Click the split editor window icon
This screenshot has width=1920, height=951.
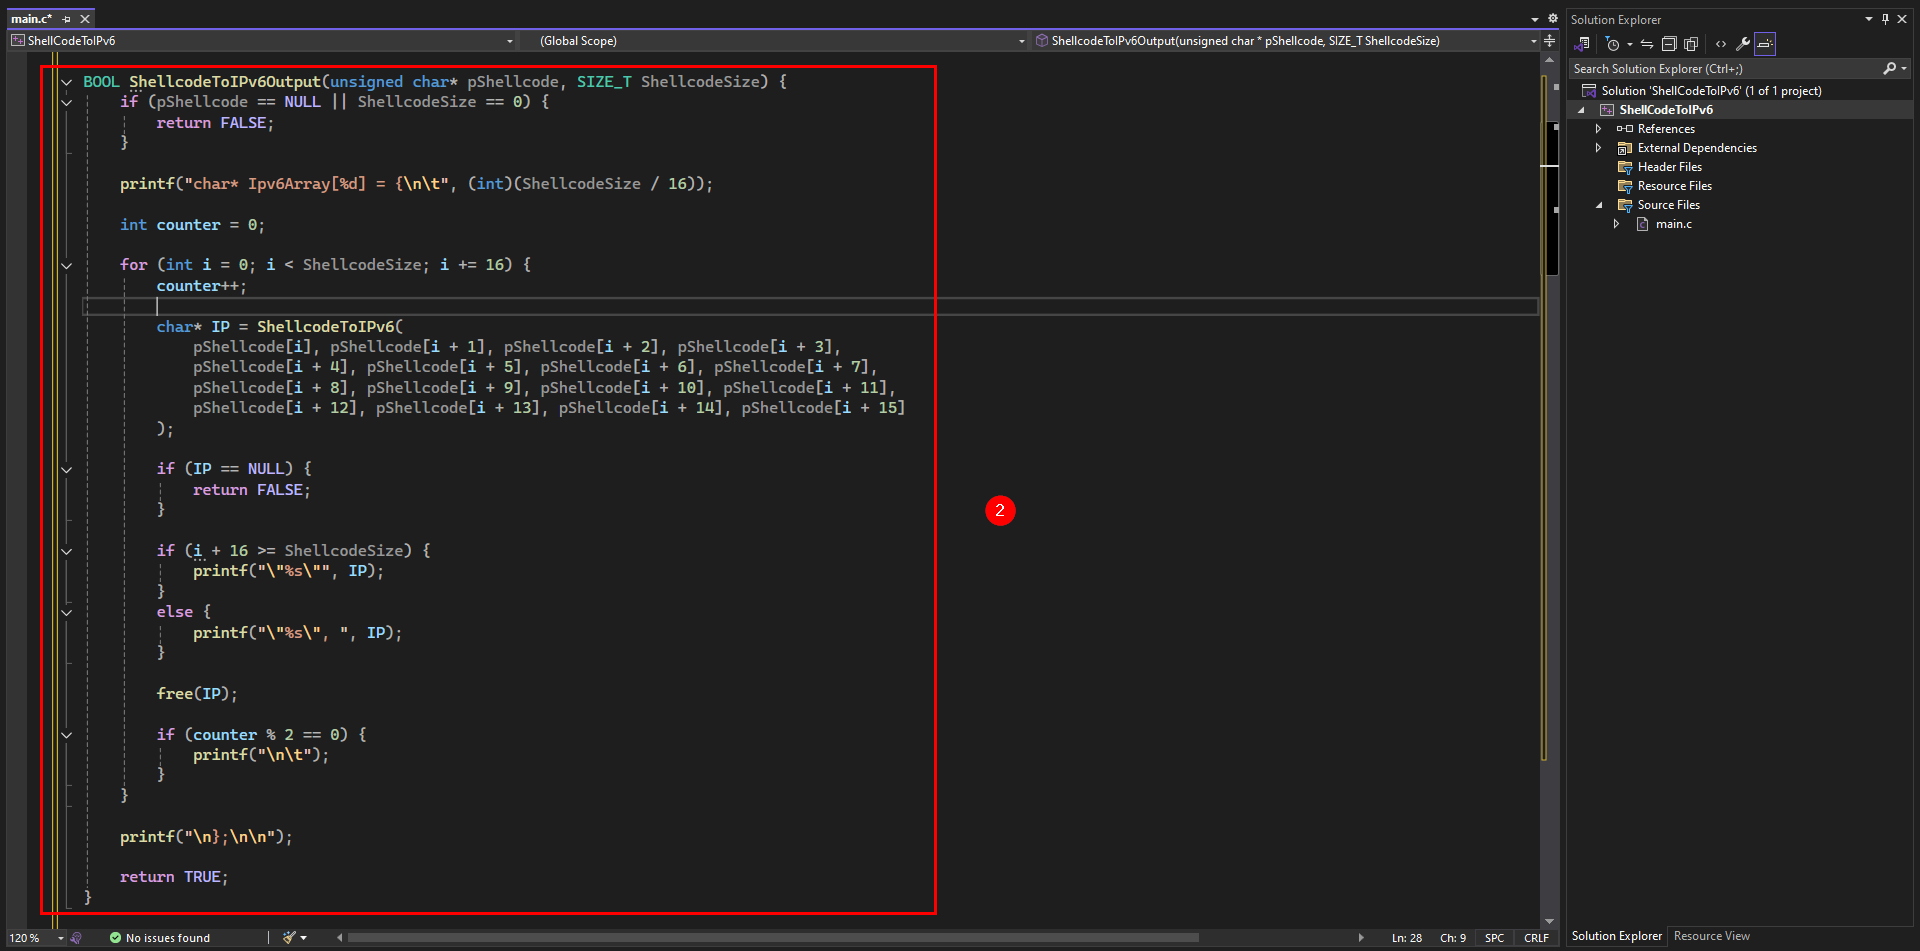1550,41
